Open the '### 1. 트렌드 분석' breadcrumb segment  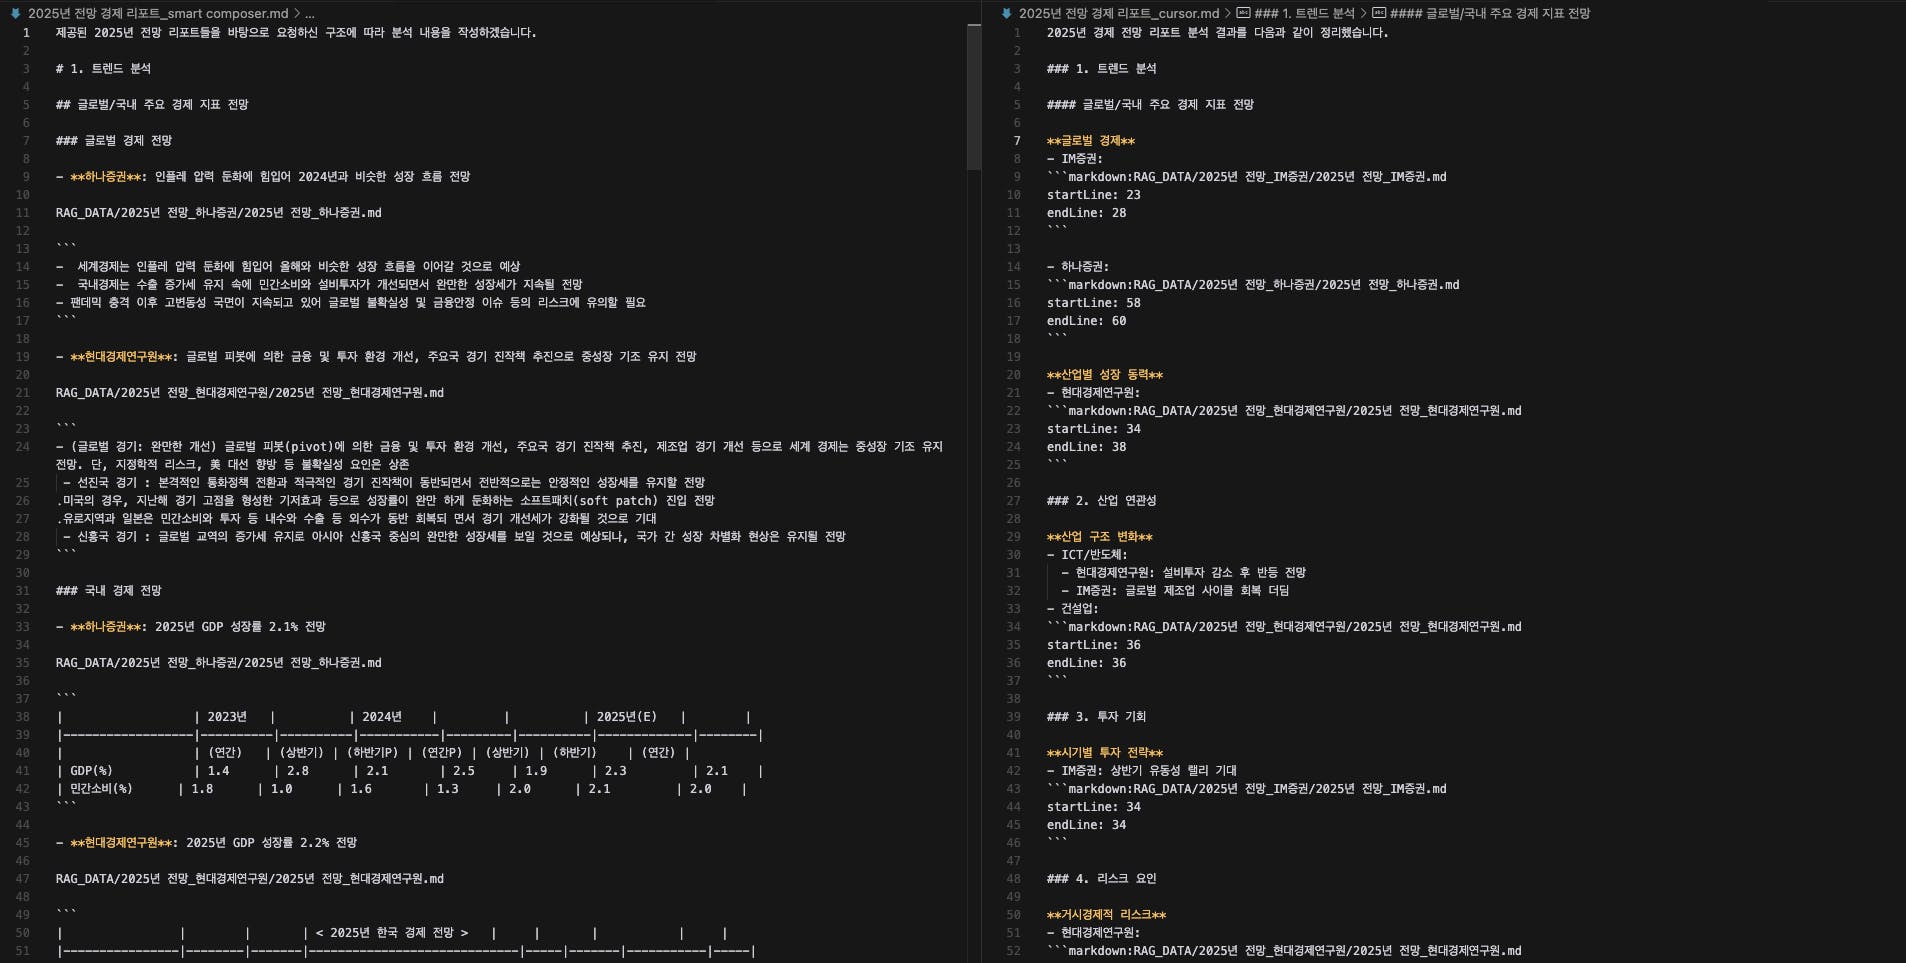tap(1304, 14)
